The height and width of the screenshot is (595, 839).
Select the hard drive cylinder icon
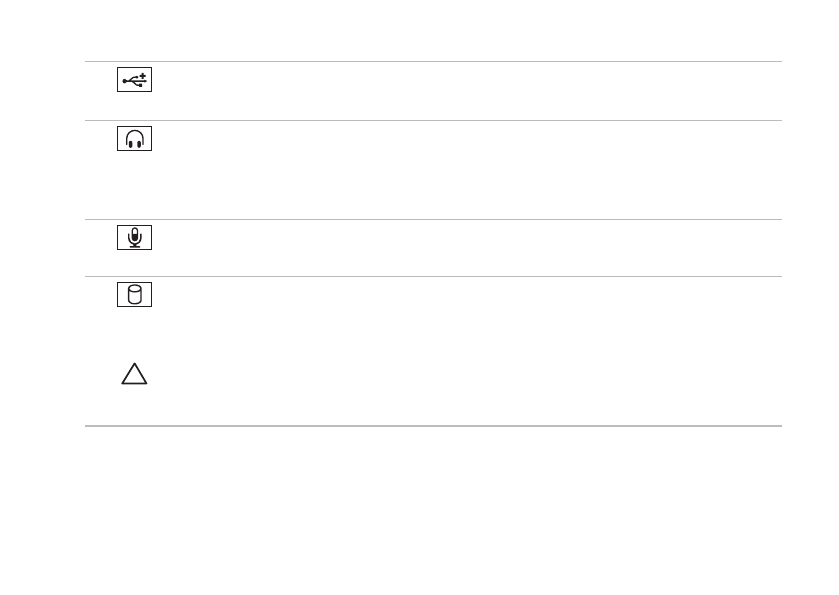(x=134, y=295)
